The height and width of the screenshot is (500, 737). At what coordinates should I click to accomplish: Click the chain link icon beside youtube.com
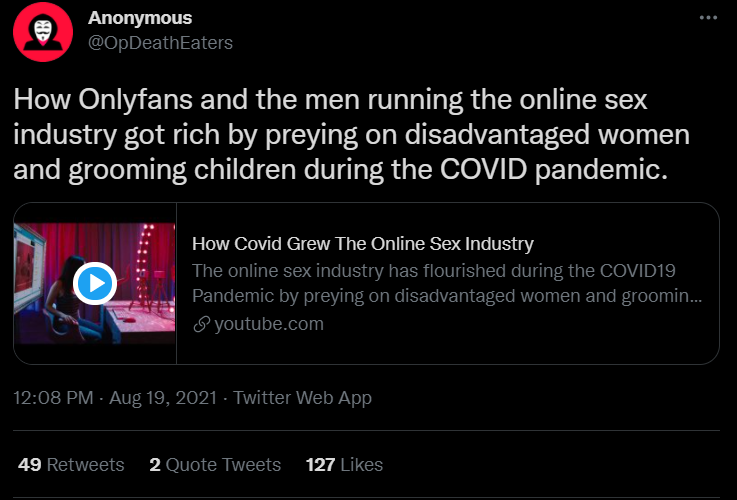point(201,324)
